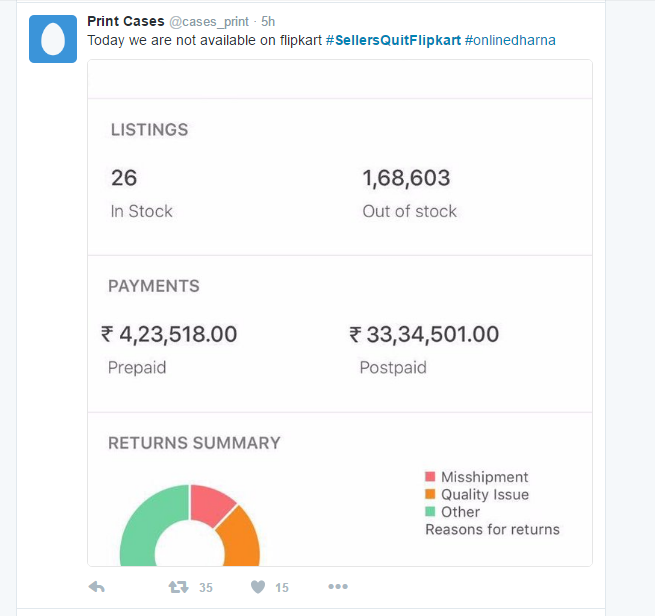Select the orange Quality Issue donut segment
The height and width of the screenshot is (616, 655).
[x=241, y=540]
